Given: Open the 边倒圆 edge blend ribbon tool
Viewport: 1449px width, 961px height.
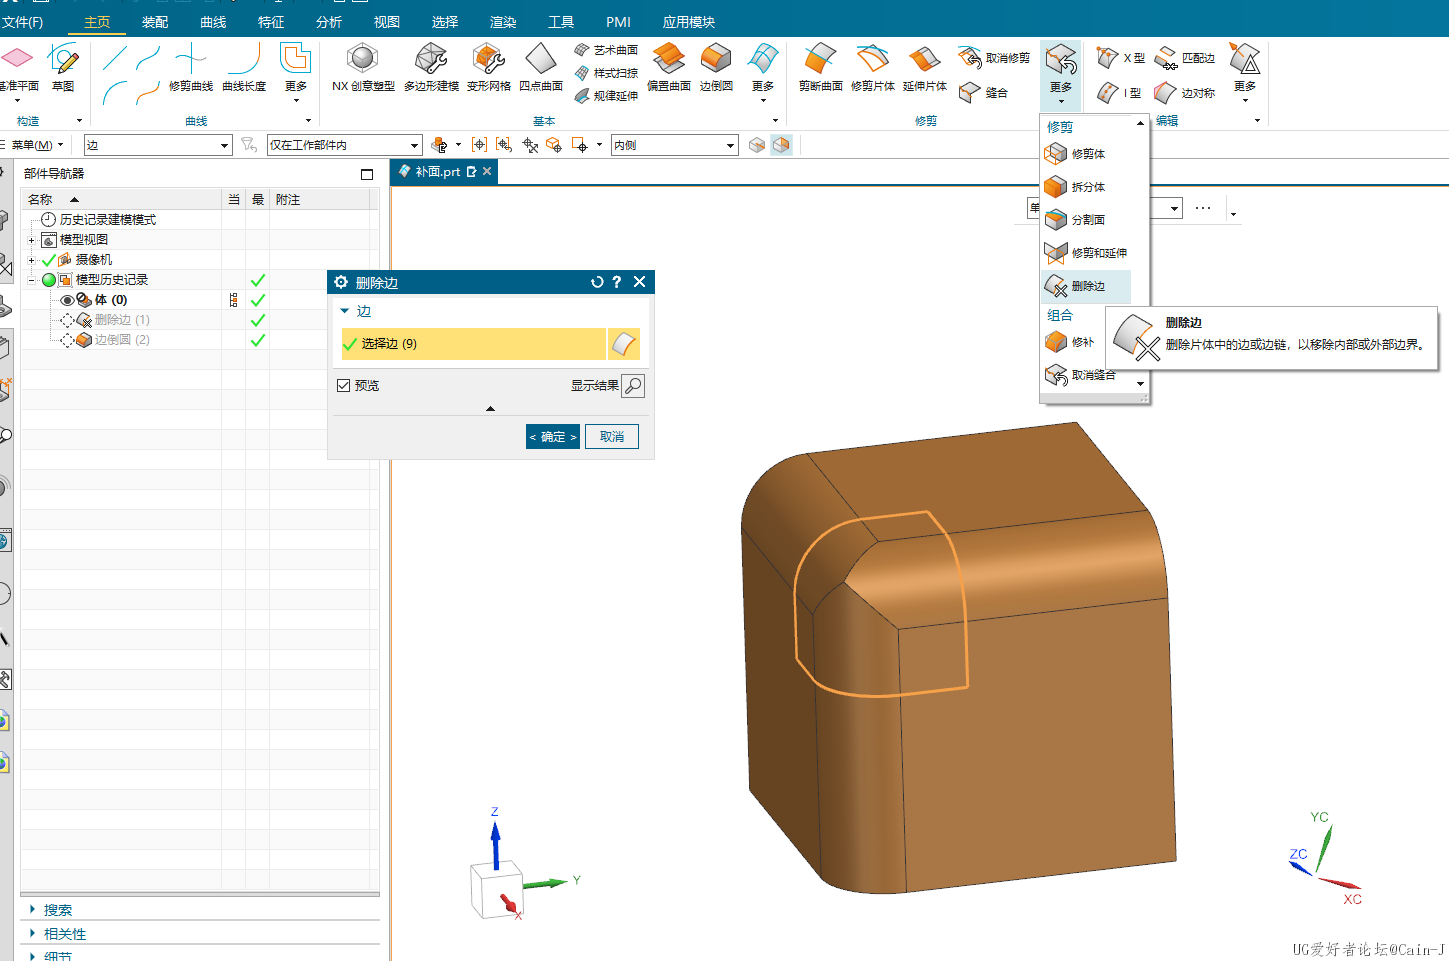Looking at the screenshot, I should (716, 67).
